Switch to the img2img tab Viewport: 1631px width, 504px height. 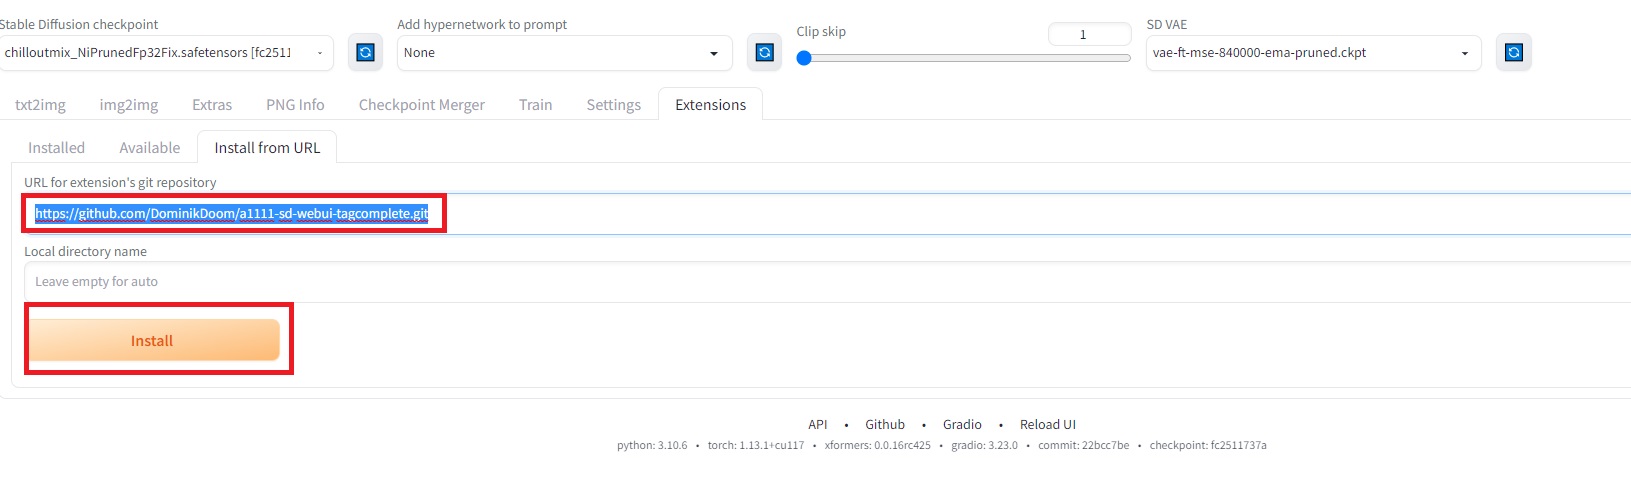[129, 105]
